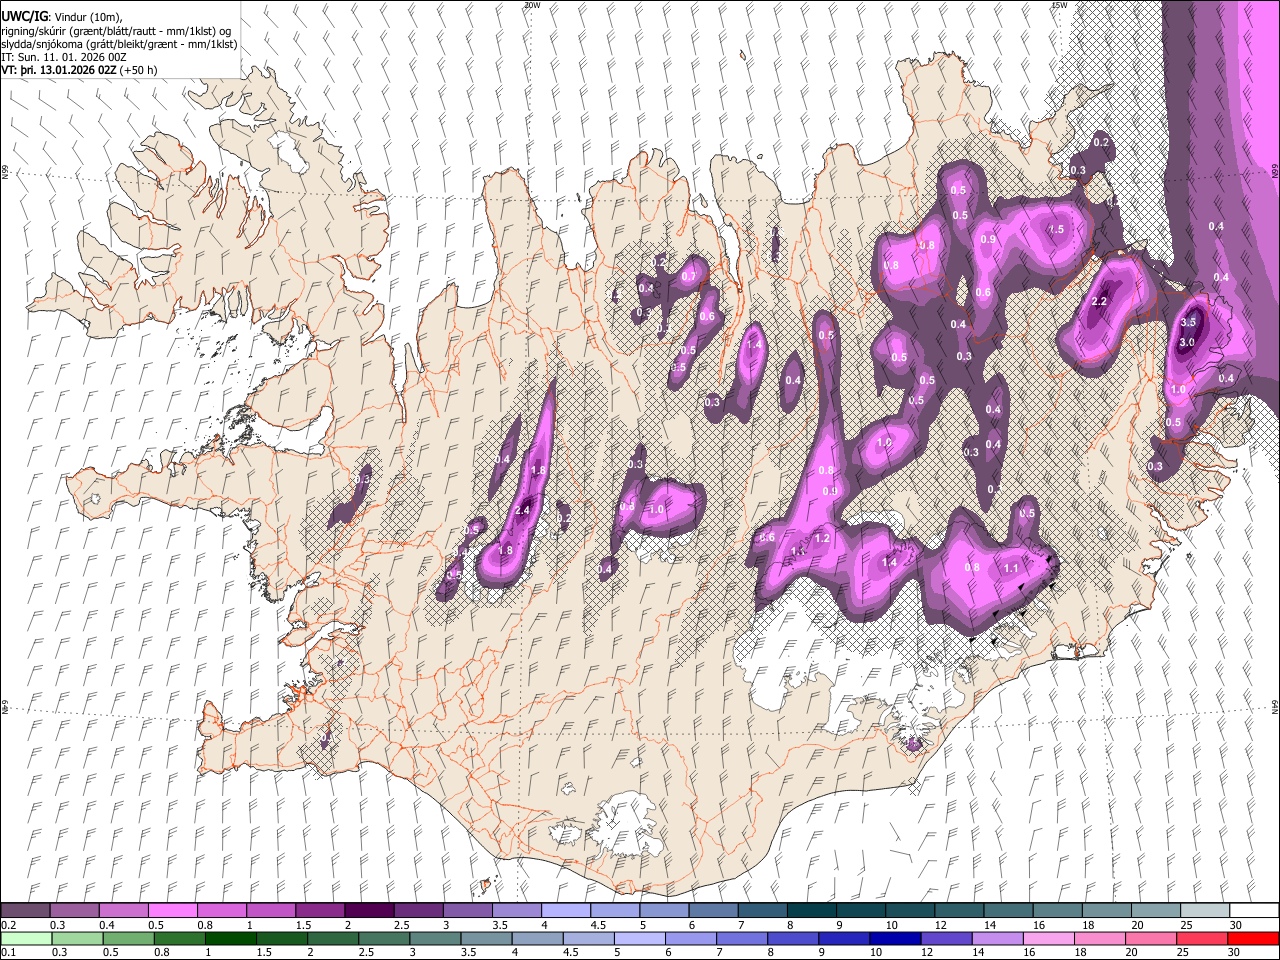Pick the dark navy 10 swatch in lower legend
1280x960 pixels.
point(893,938)
